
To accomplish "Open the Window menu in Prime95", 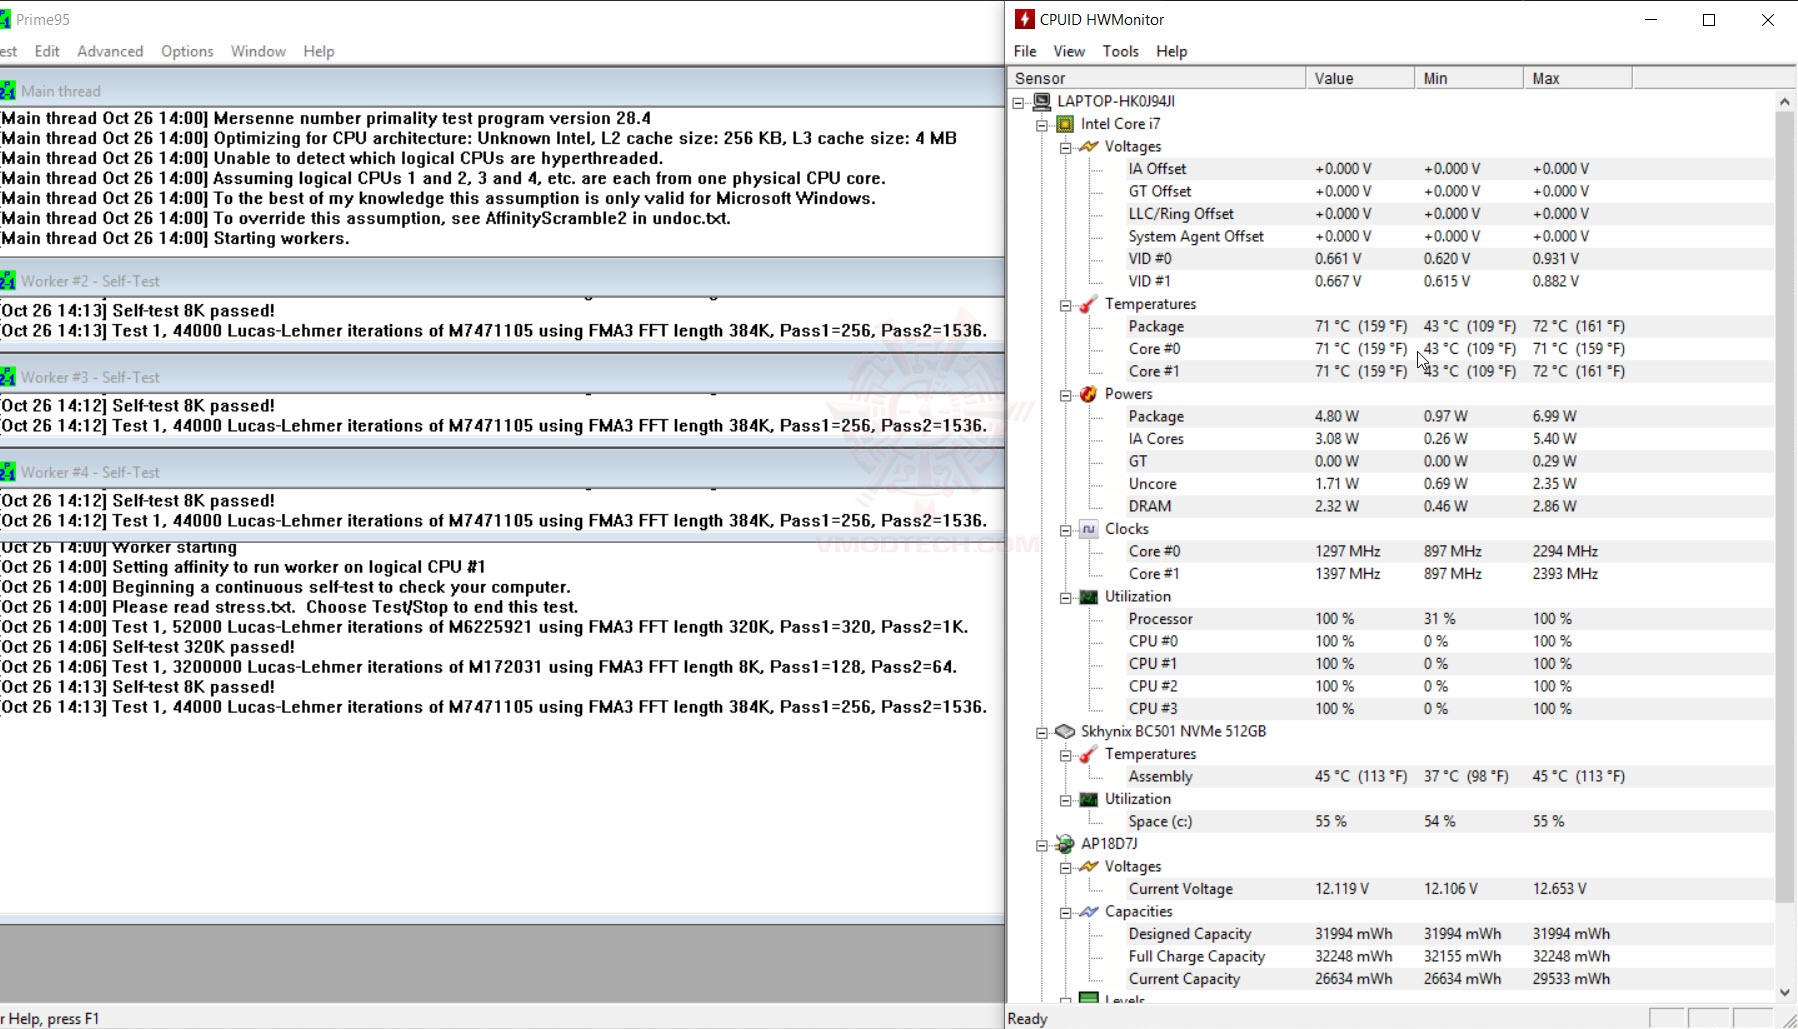I will pos(258,51).
